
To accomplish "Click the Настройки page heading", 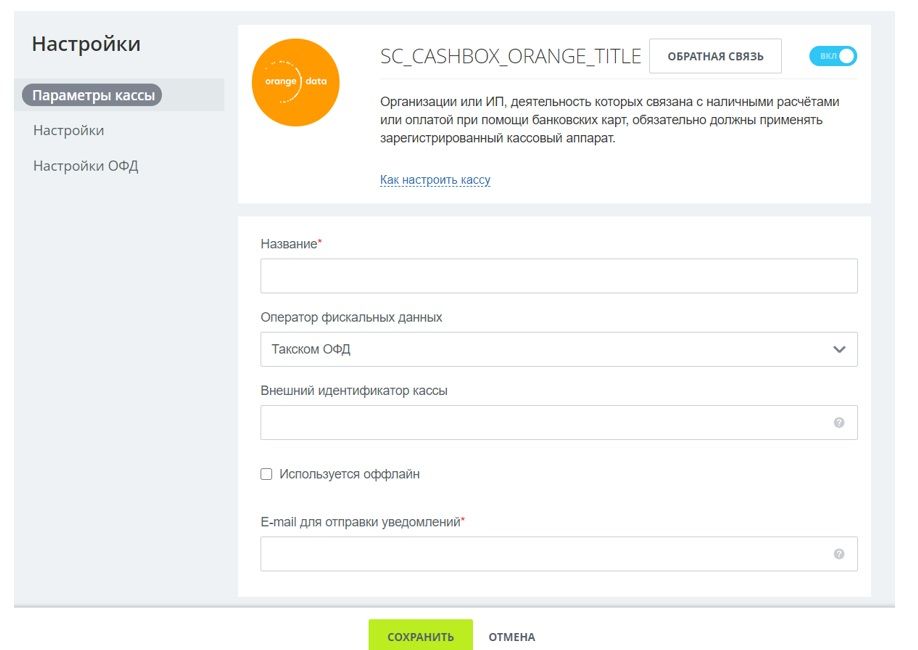I will (86, 44).
